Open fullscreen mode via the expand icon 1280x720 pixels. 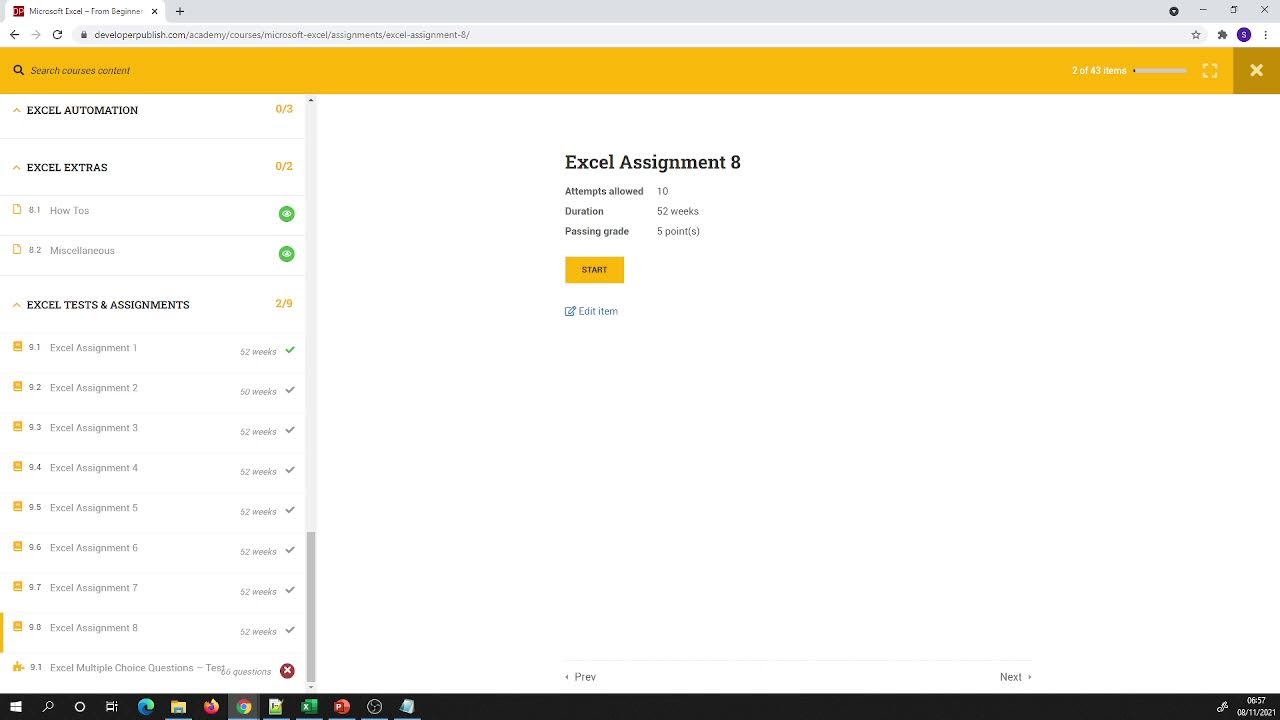click(x=1210, y=70)
